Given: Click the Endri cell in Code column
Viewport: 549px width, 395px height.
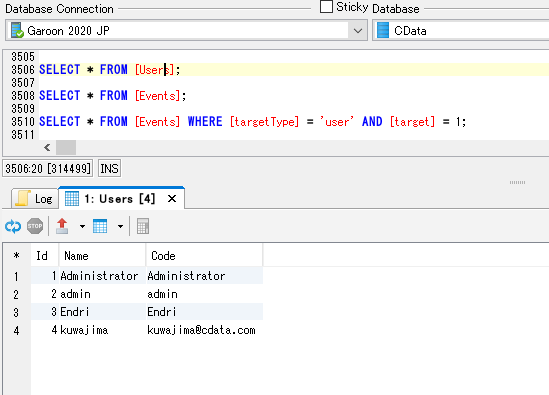Looking at the screenshot, I should coord(204,312).
